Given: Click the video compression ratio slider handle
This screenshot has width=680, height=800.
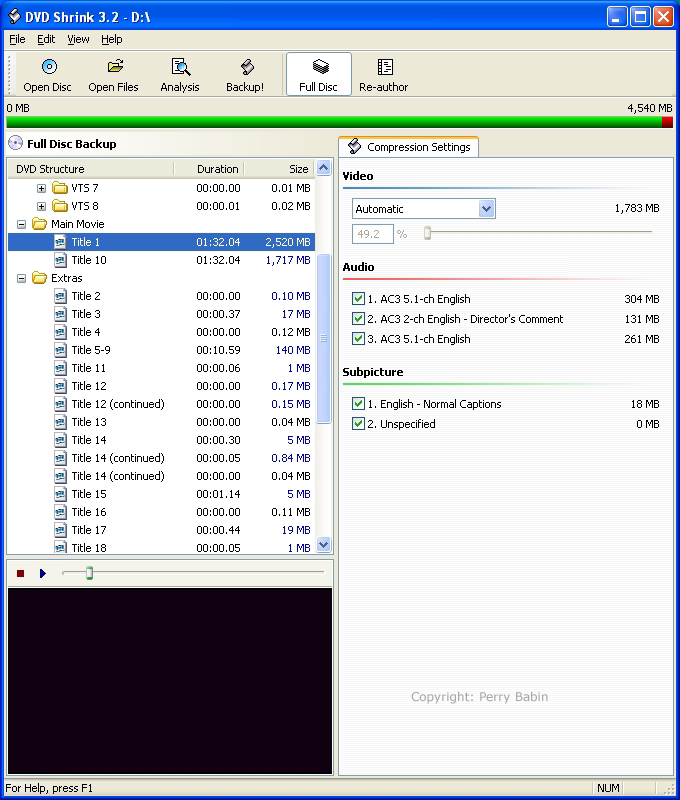Looking at the screenshot, I should click(427, 233).
